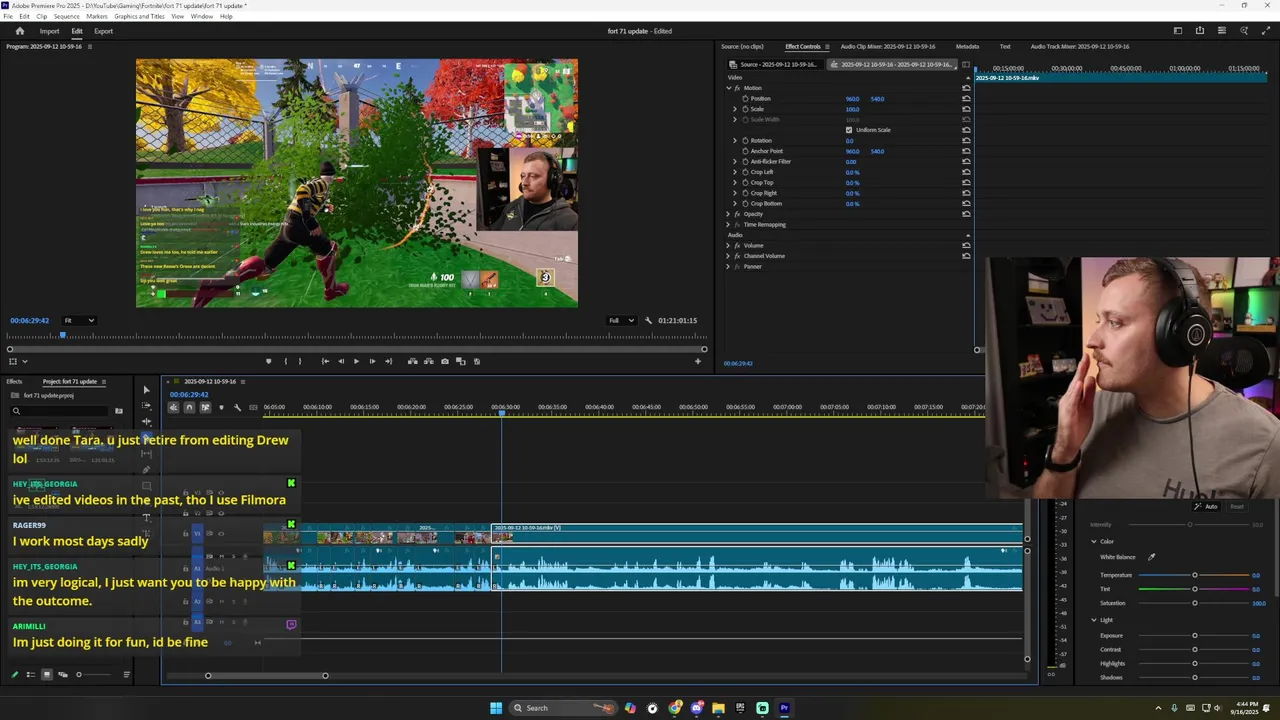
Task: Select the Track Select Forward tool
Action: (146, 406)
